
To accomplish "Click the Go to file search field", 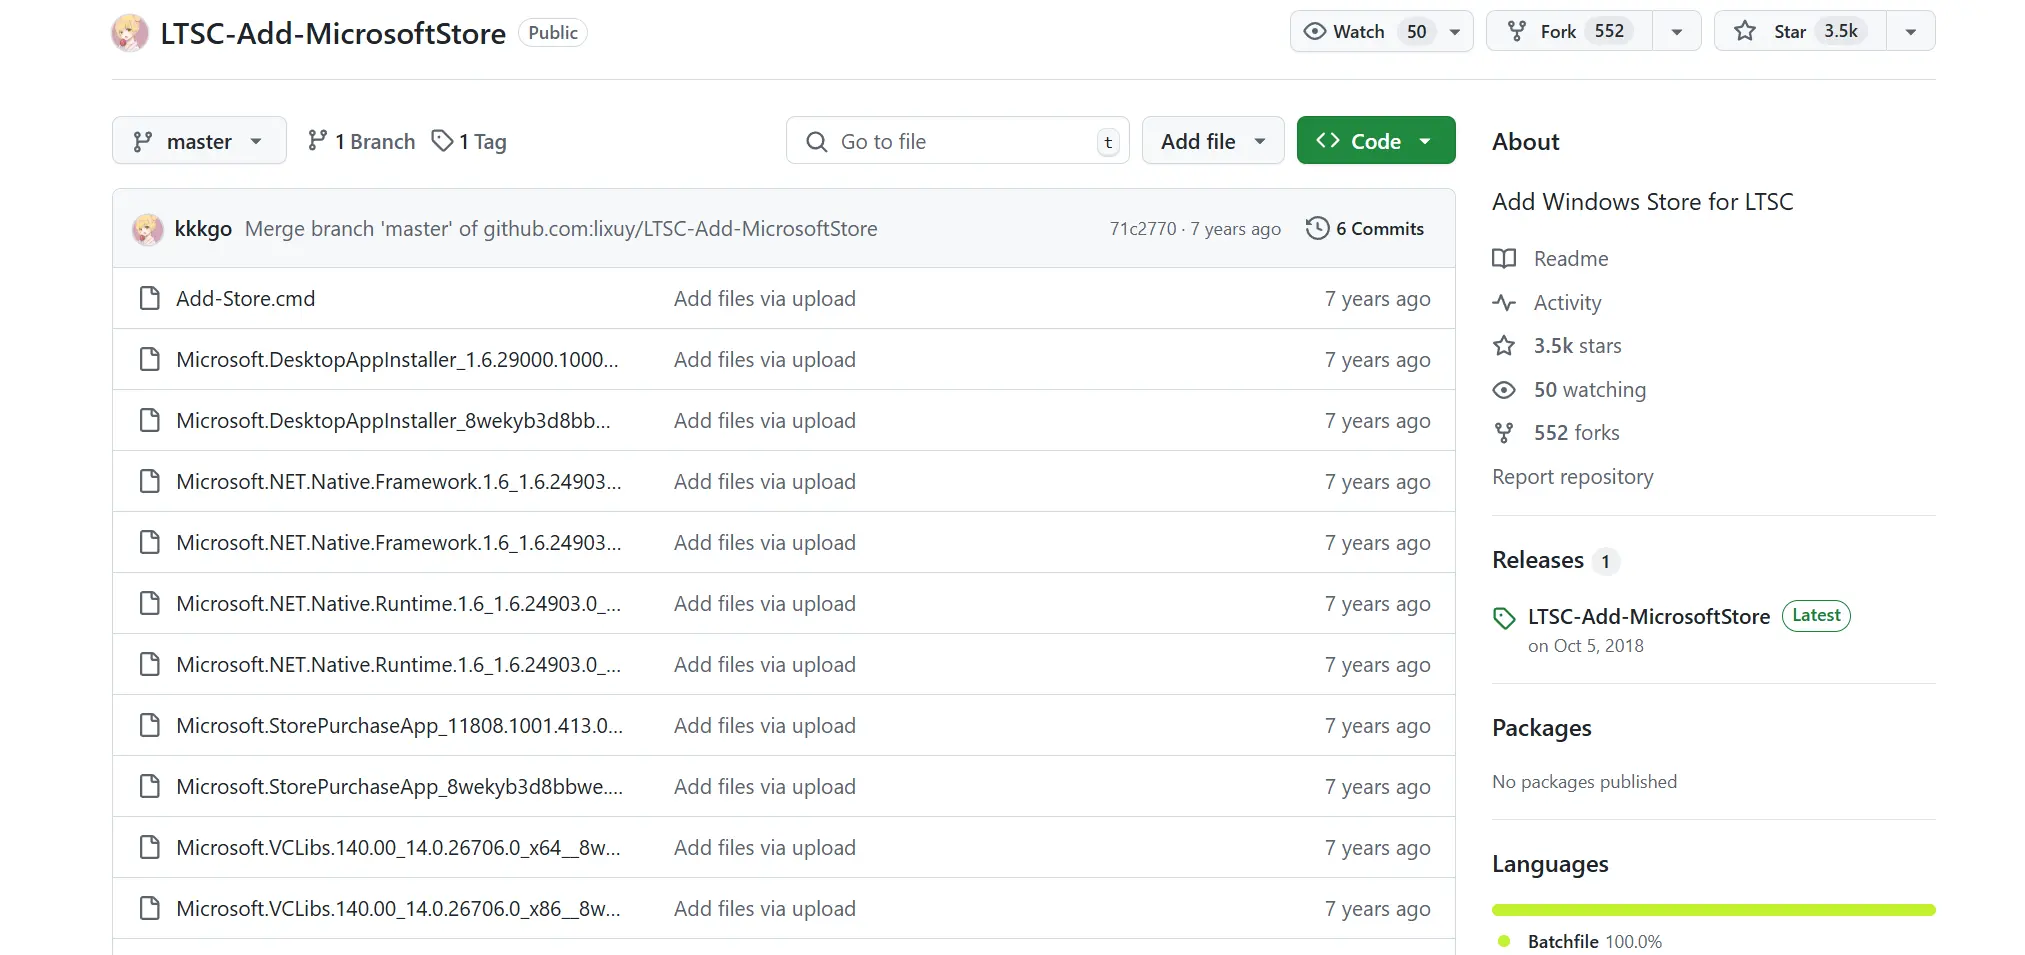I will pos(958,141).
